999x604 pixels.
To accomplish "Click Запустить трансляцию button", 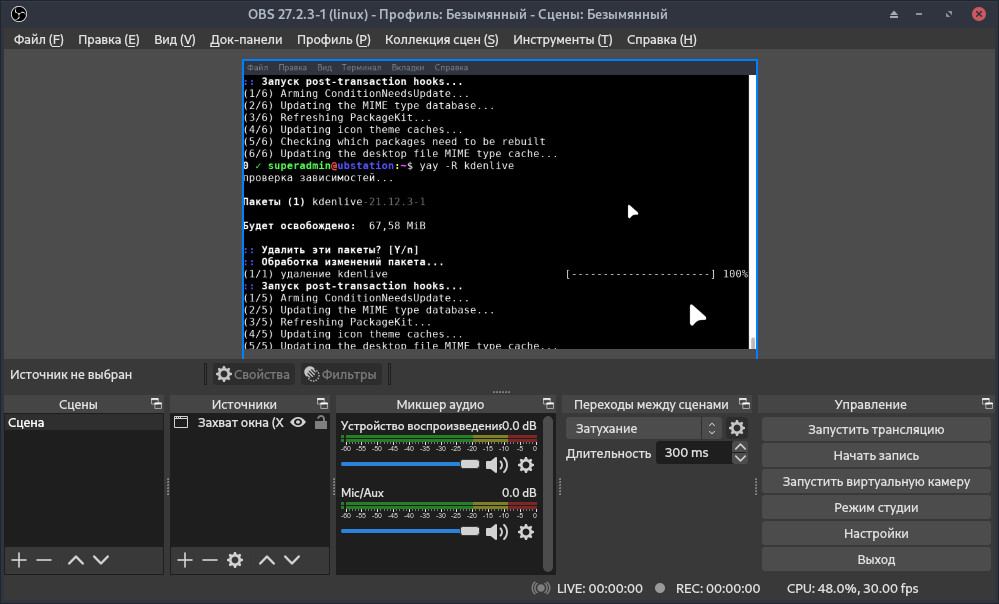I will point(875,429).
